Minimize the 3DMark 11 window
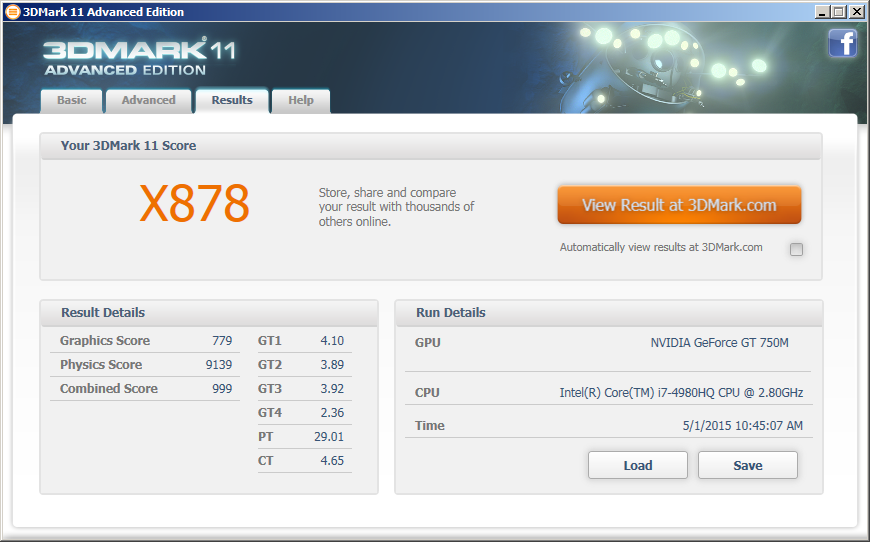Image resolution: width=870 pixels, height=542 pixels. click(822, 12)
